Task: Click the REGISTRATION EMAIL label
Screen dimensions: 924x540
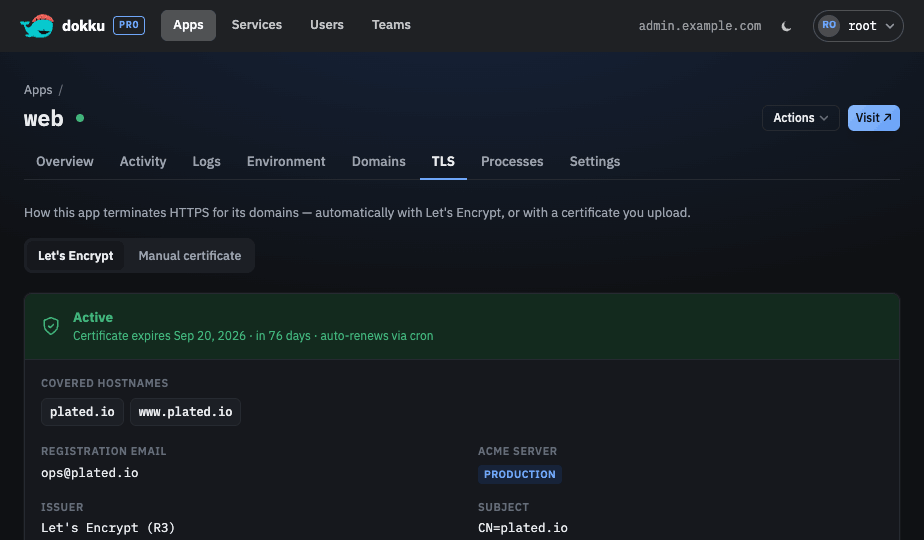Action: 104,451
